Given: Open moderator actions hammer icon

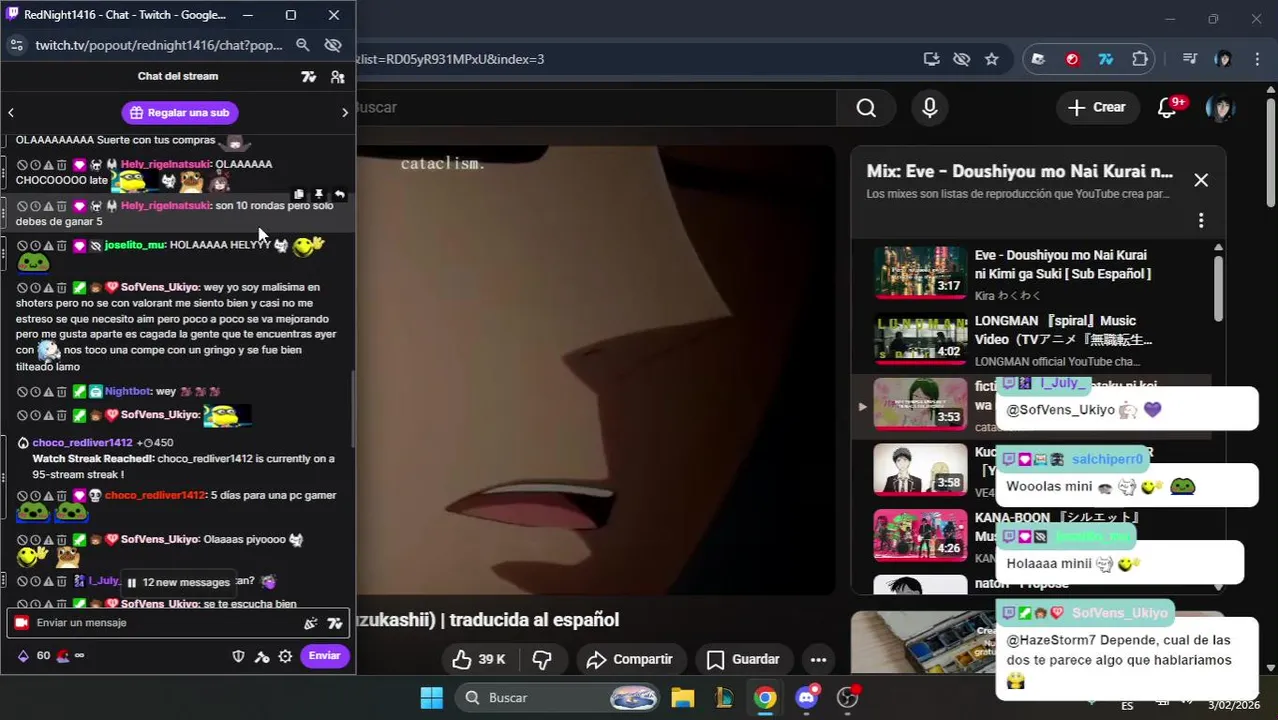Looking at the screenshot, I should pyautogui.click(x=262, y=656).
